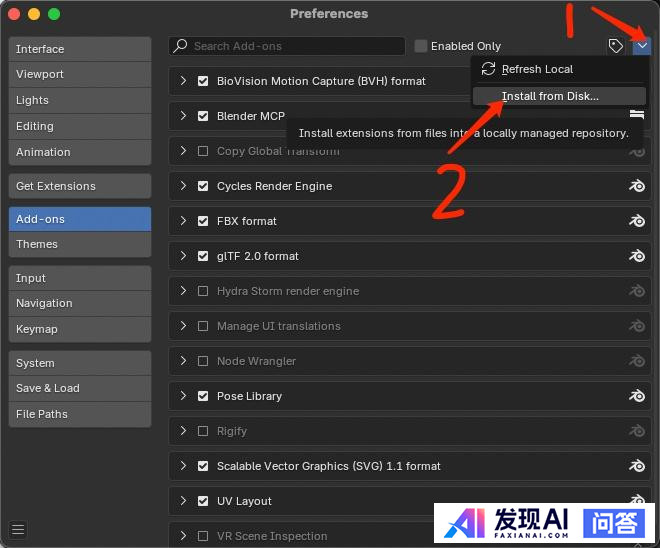Viewport: 660px width, 548px height.
Task: Collapse the add-ons settings dropdown arrow
Action: tap(642, 46)
